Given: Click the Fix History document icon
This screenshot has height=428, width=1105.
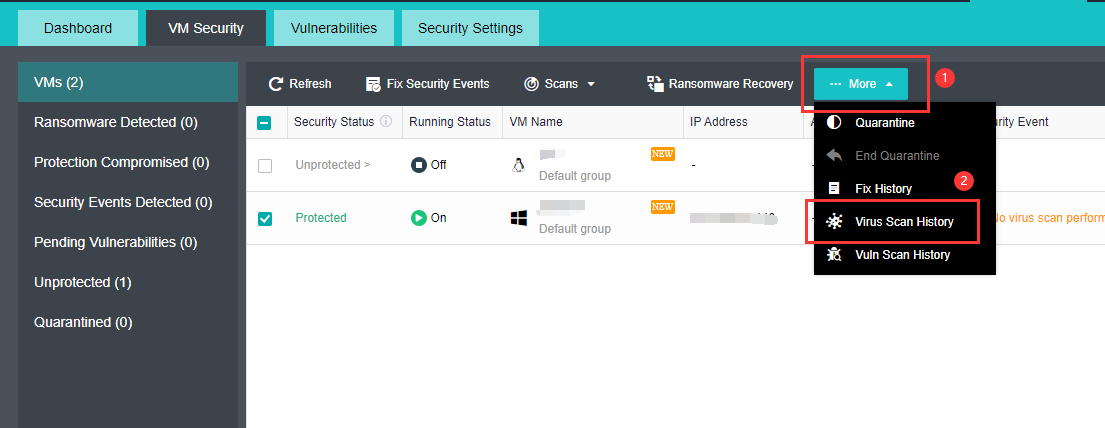Looking at the screenshot, I should (x=834, y=188).
